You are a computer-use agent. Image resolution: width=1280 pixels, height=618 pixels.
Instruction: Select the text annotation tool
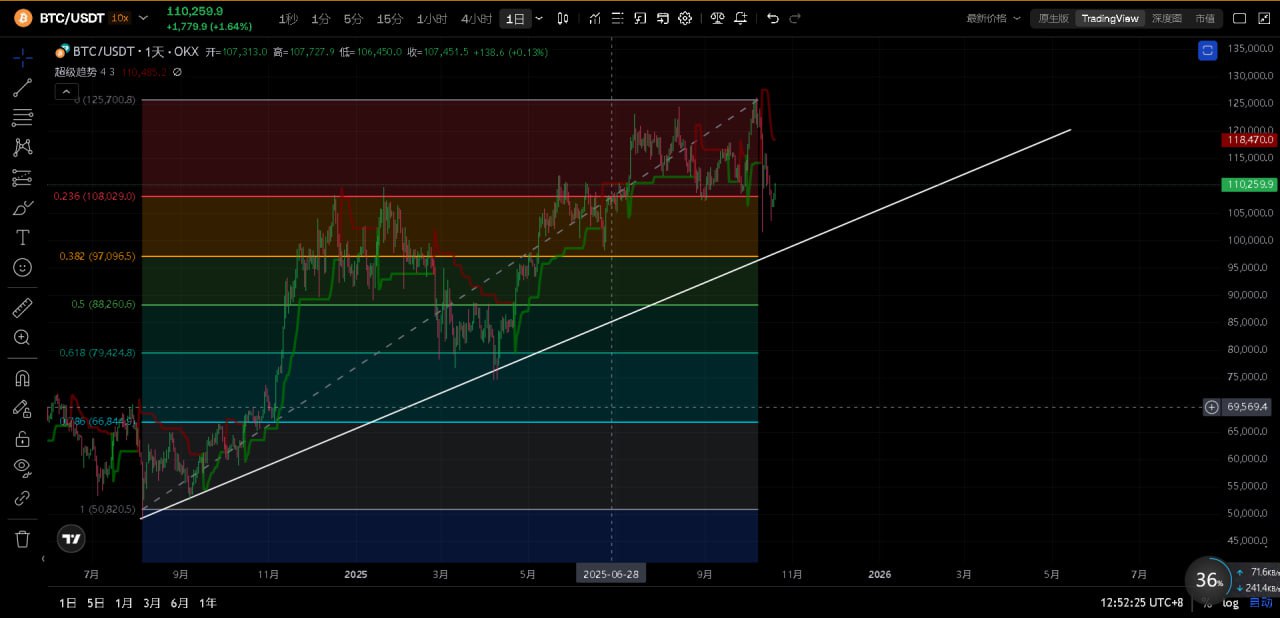point(22,237)
